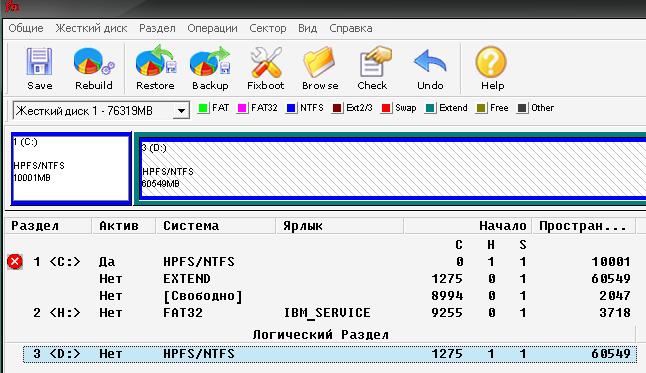This screenshot has height=373, width=646.
Task: Expand the Жесткий диск 1 - 76319MB dropdown
Action: pos(180,110)
